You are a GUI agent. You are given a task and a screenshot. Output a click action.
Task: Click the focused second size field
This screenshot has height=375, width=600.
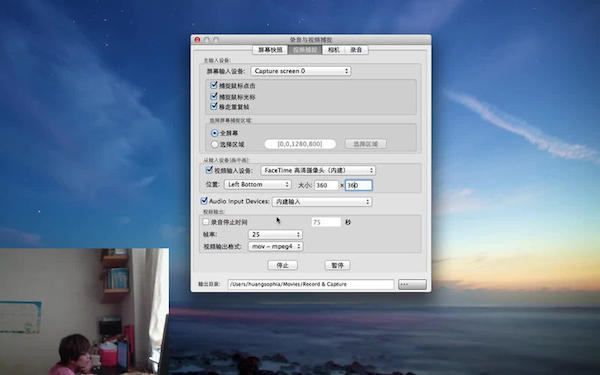[x=359, y=185]
